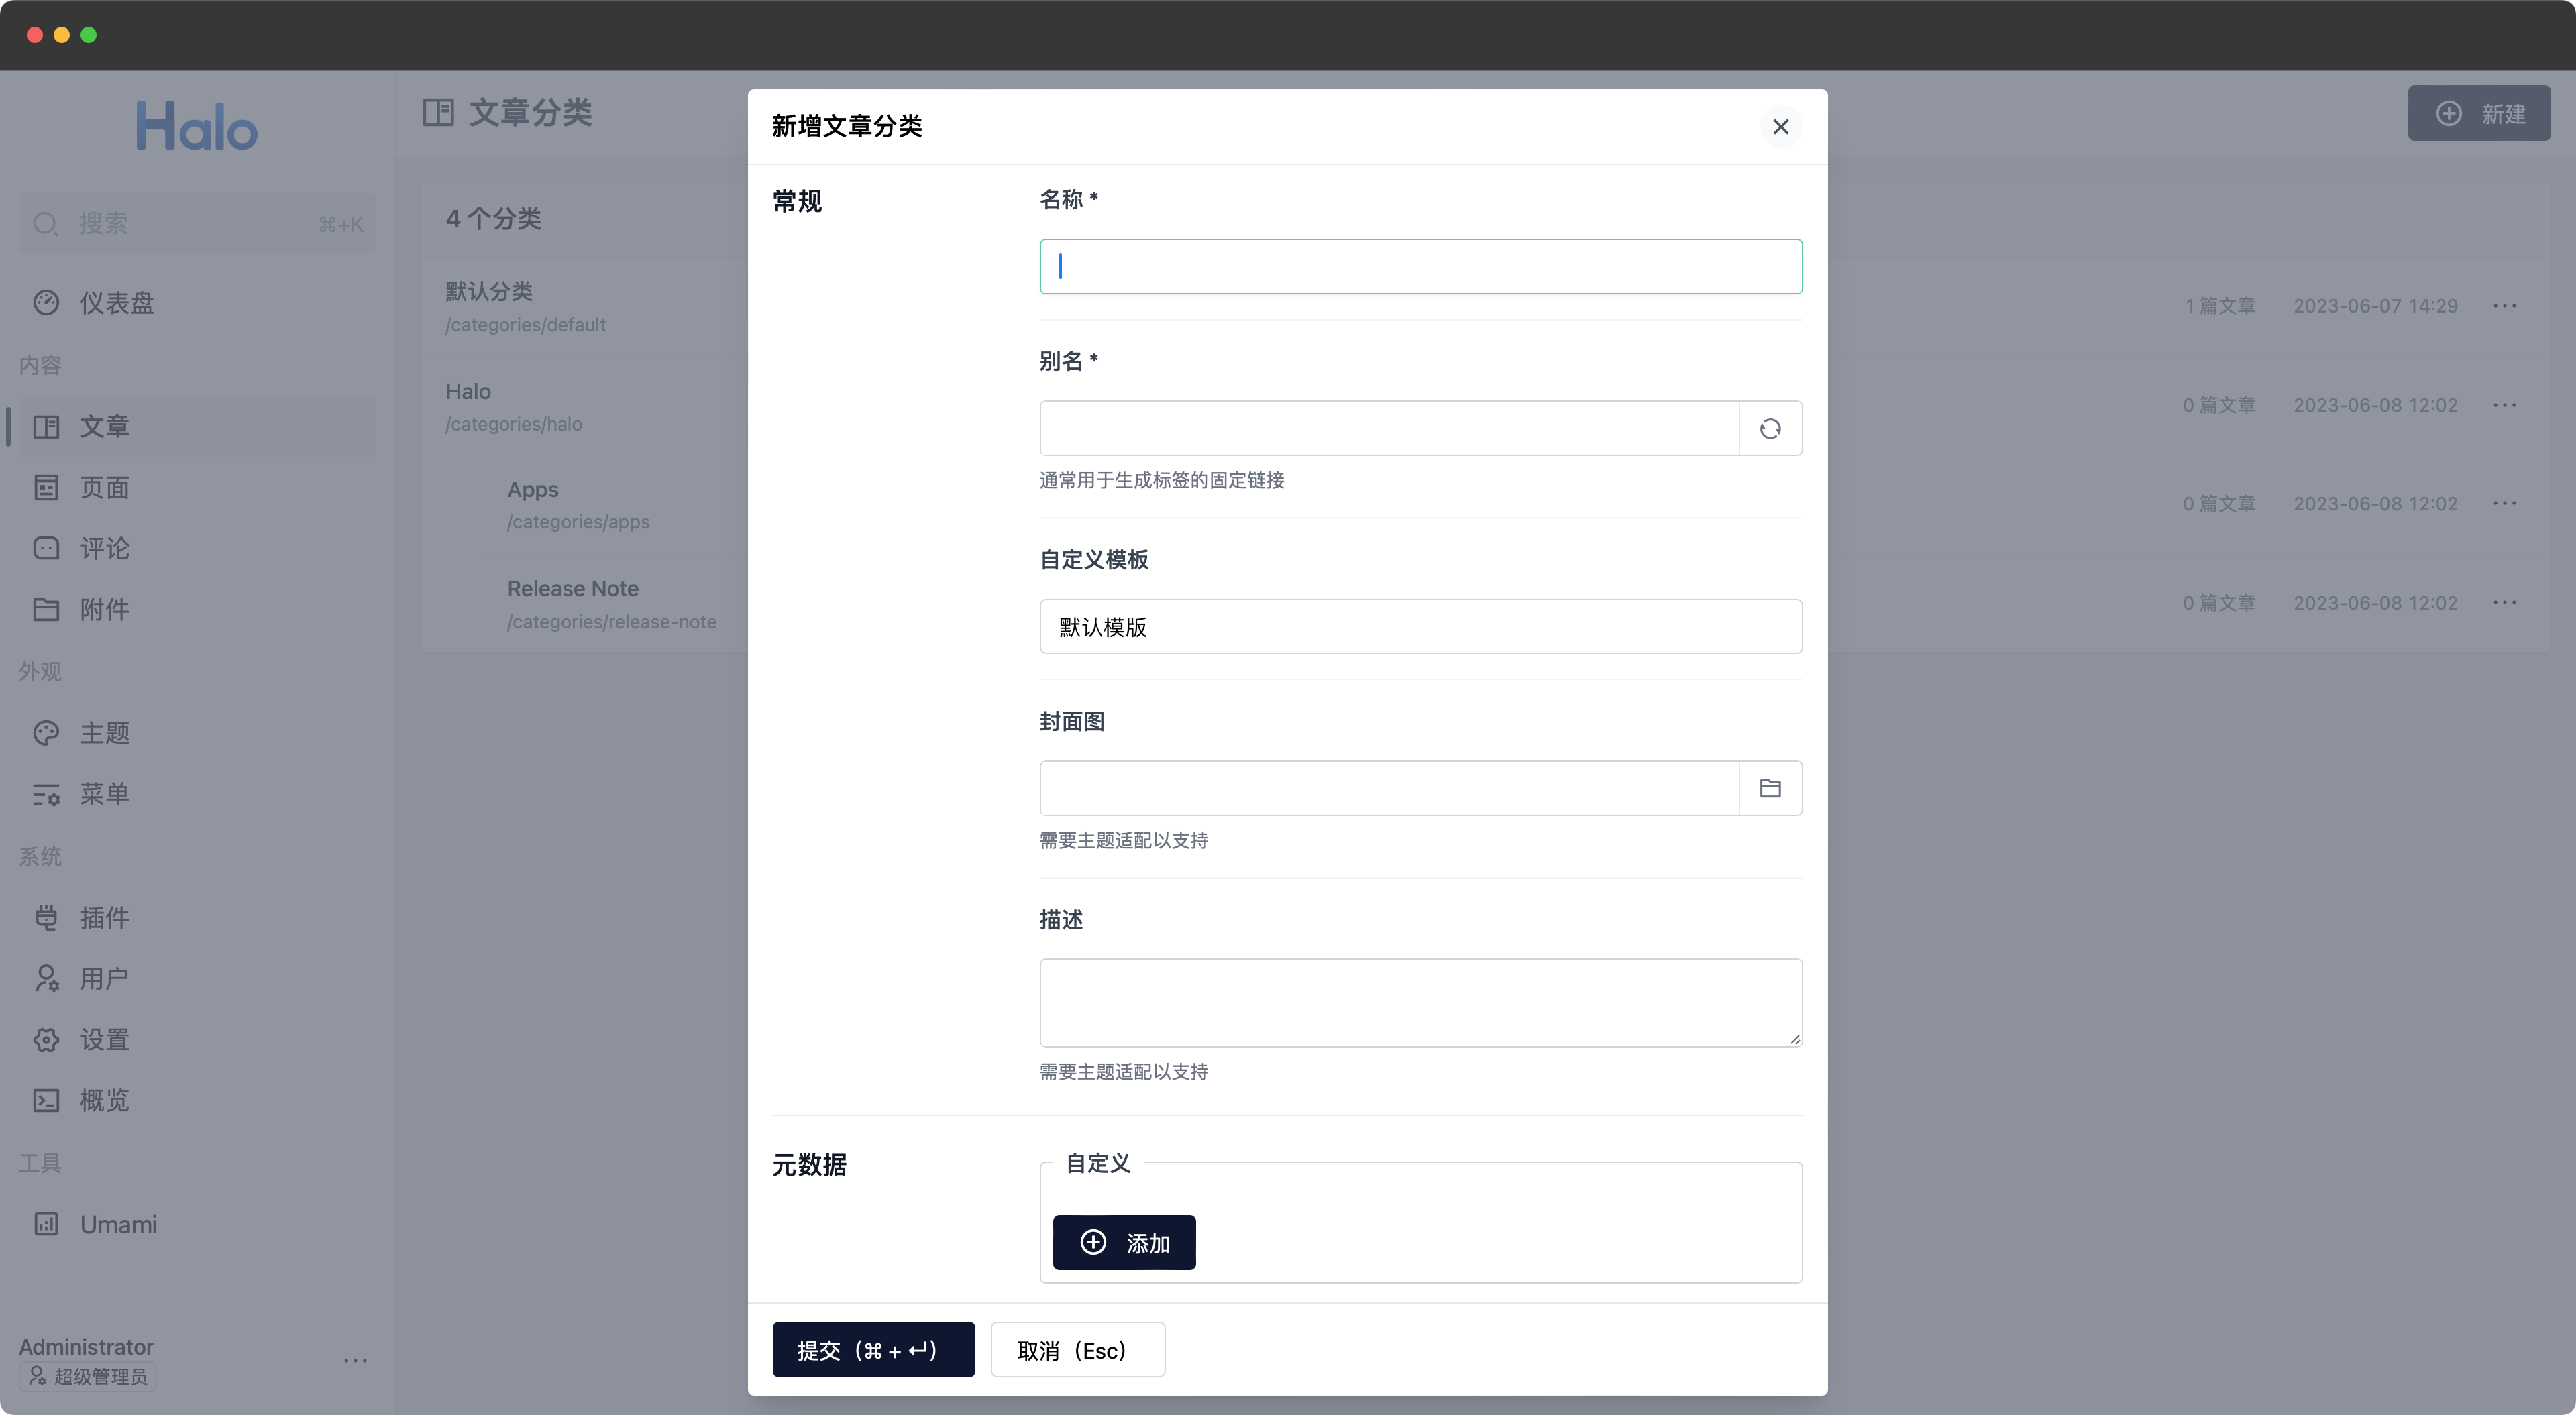Open 概览 in the sidebar
This screenshot has width=2576, height=1415.
[197, 1100]
